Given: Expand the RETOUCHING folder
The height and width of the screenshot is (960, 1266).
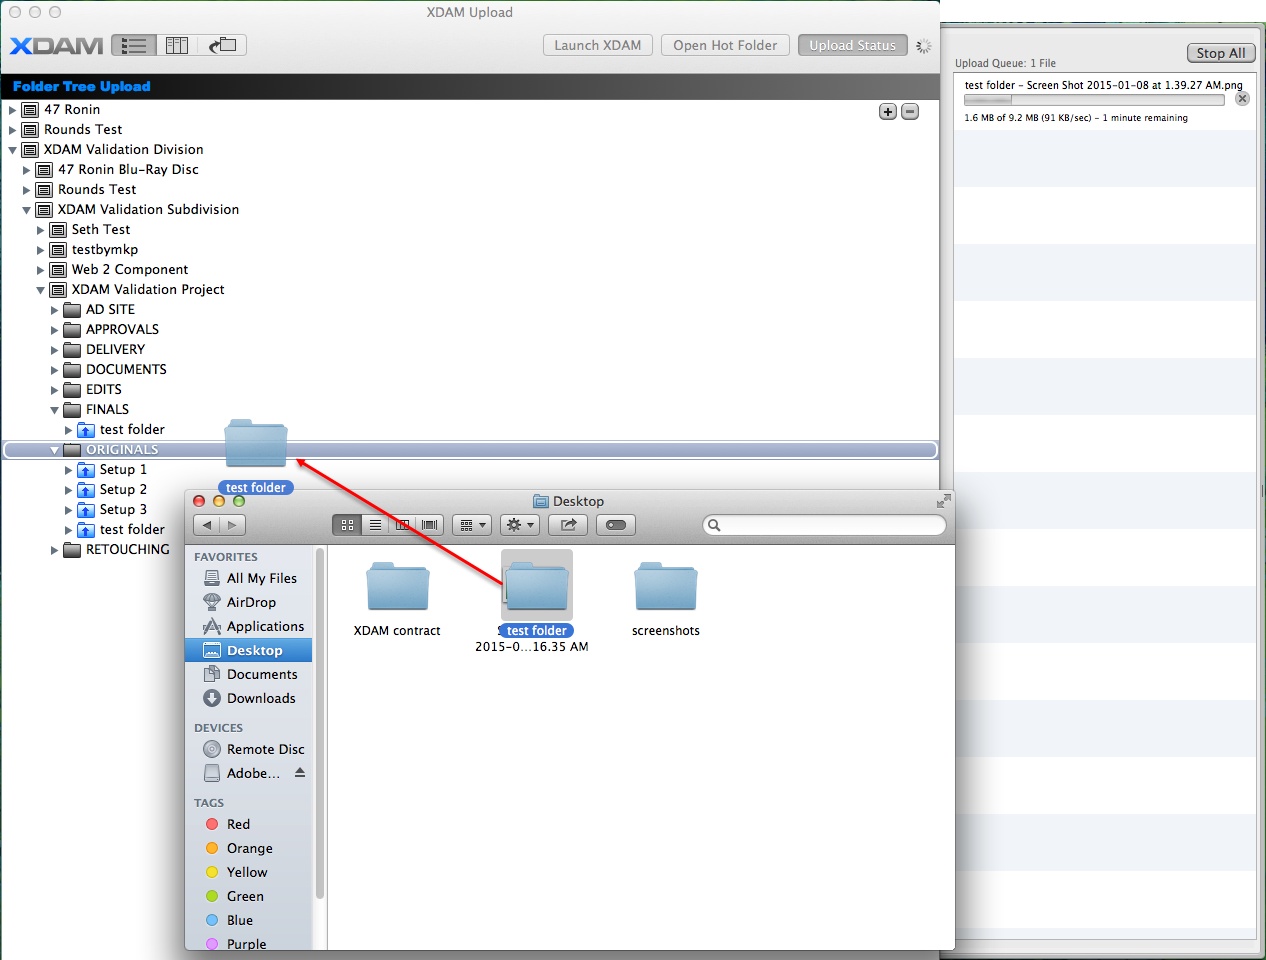Looking at the screenshot, I should pos(55,550).
